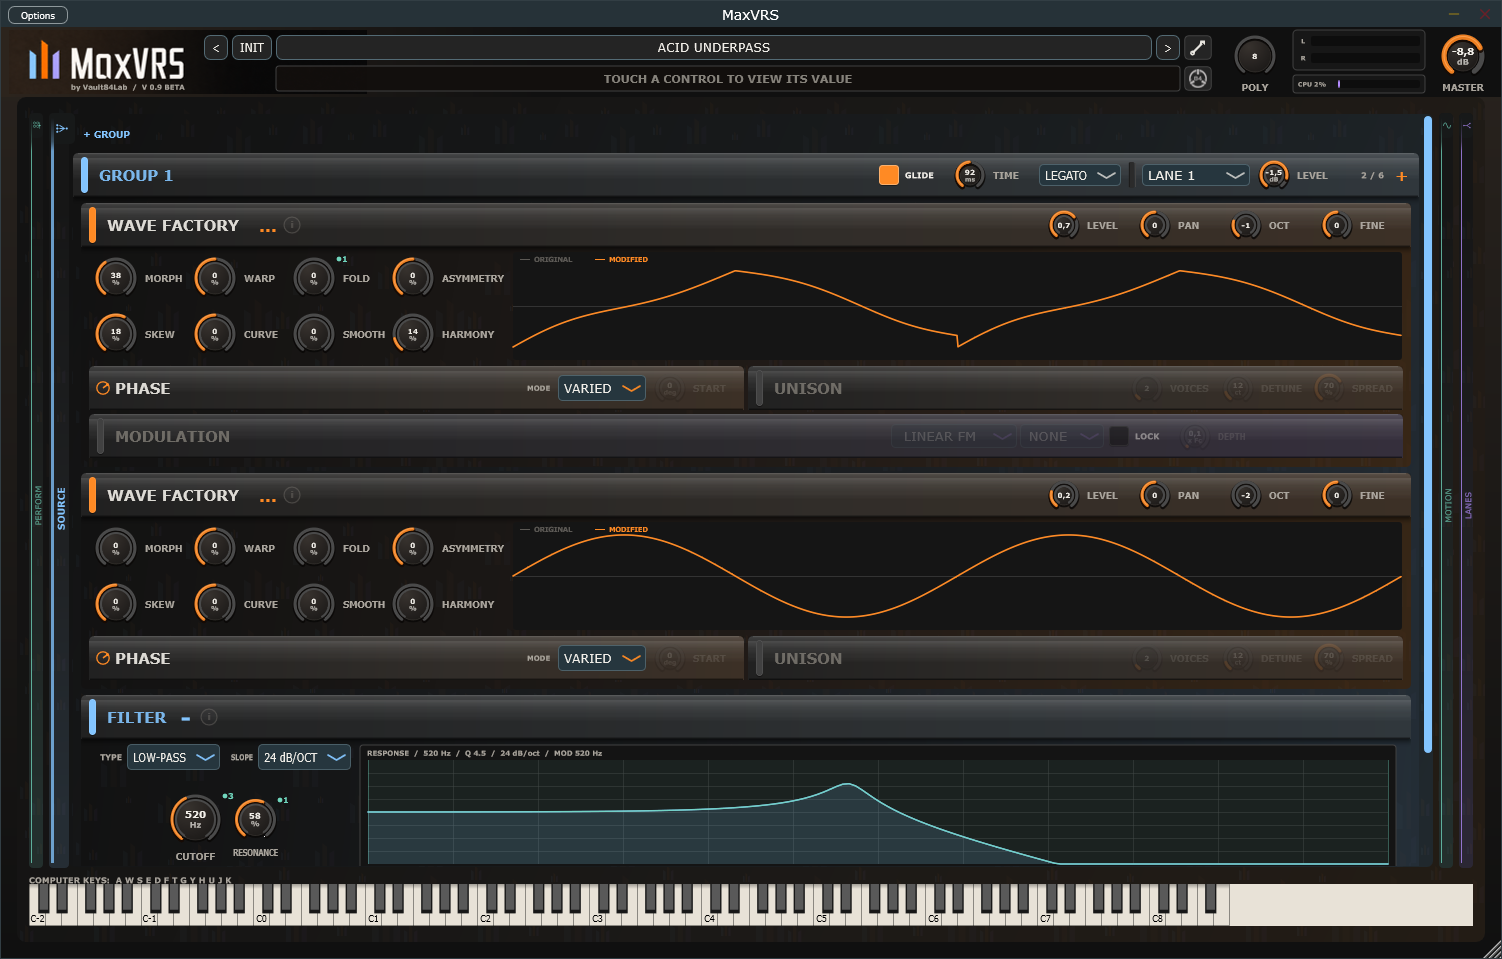Switch to the Source tab
Viewport: 1502px width, 959px height.
coord(61,508)
